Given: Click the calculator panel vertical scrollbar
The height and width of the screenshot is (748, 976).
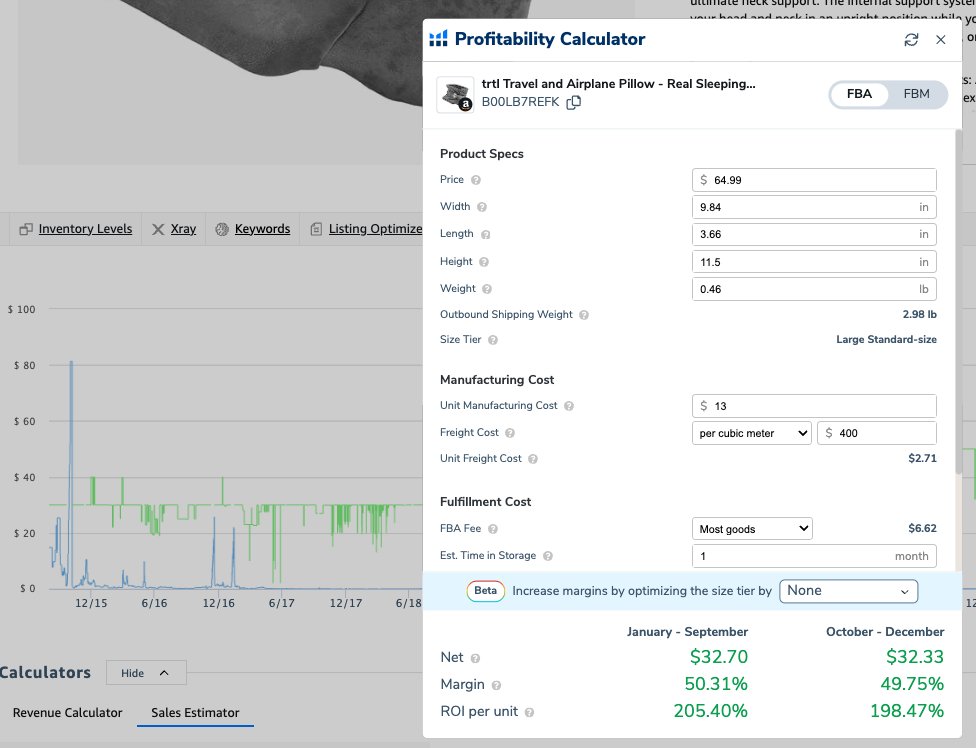Looking at the screenshot, I should pos(958,301).
